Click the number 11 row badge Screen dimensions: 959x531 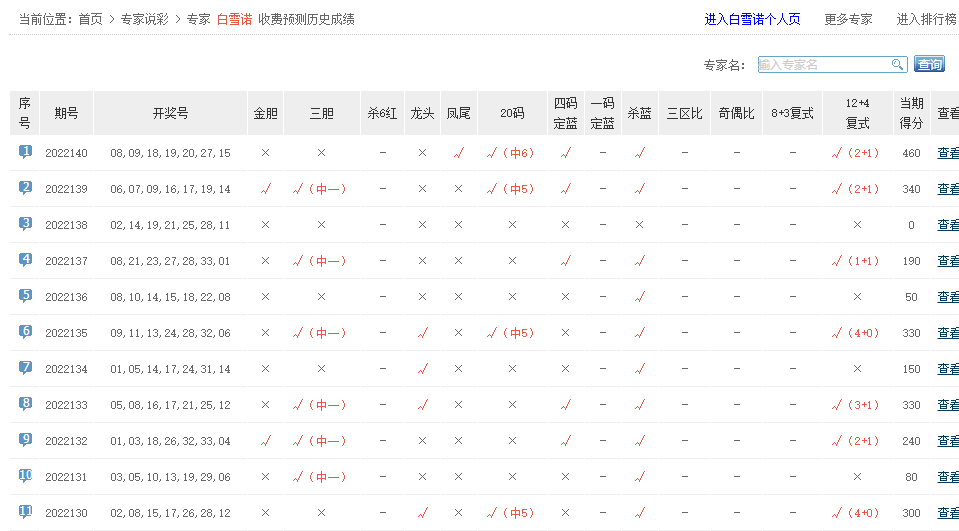pyautogui.click(x=25, y=512)
